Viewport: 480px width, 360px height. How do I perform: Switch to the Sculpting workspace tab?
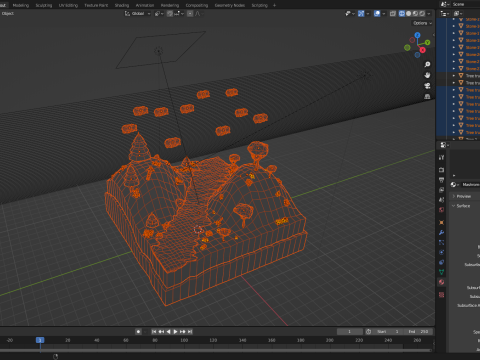44,5
